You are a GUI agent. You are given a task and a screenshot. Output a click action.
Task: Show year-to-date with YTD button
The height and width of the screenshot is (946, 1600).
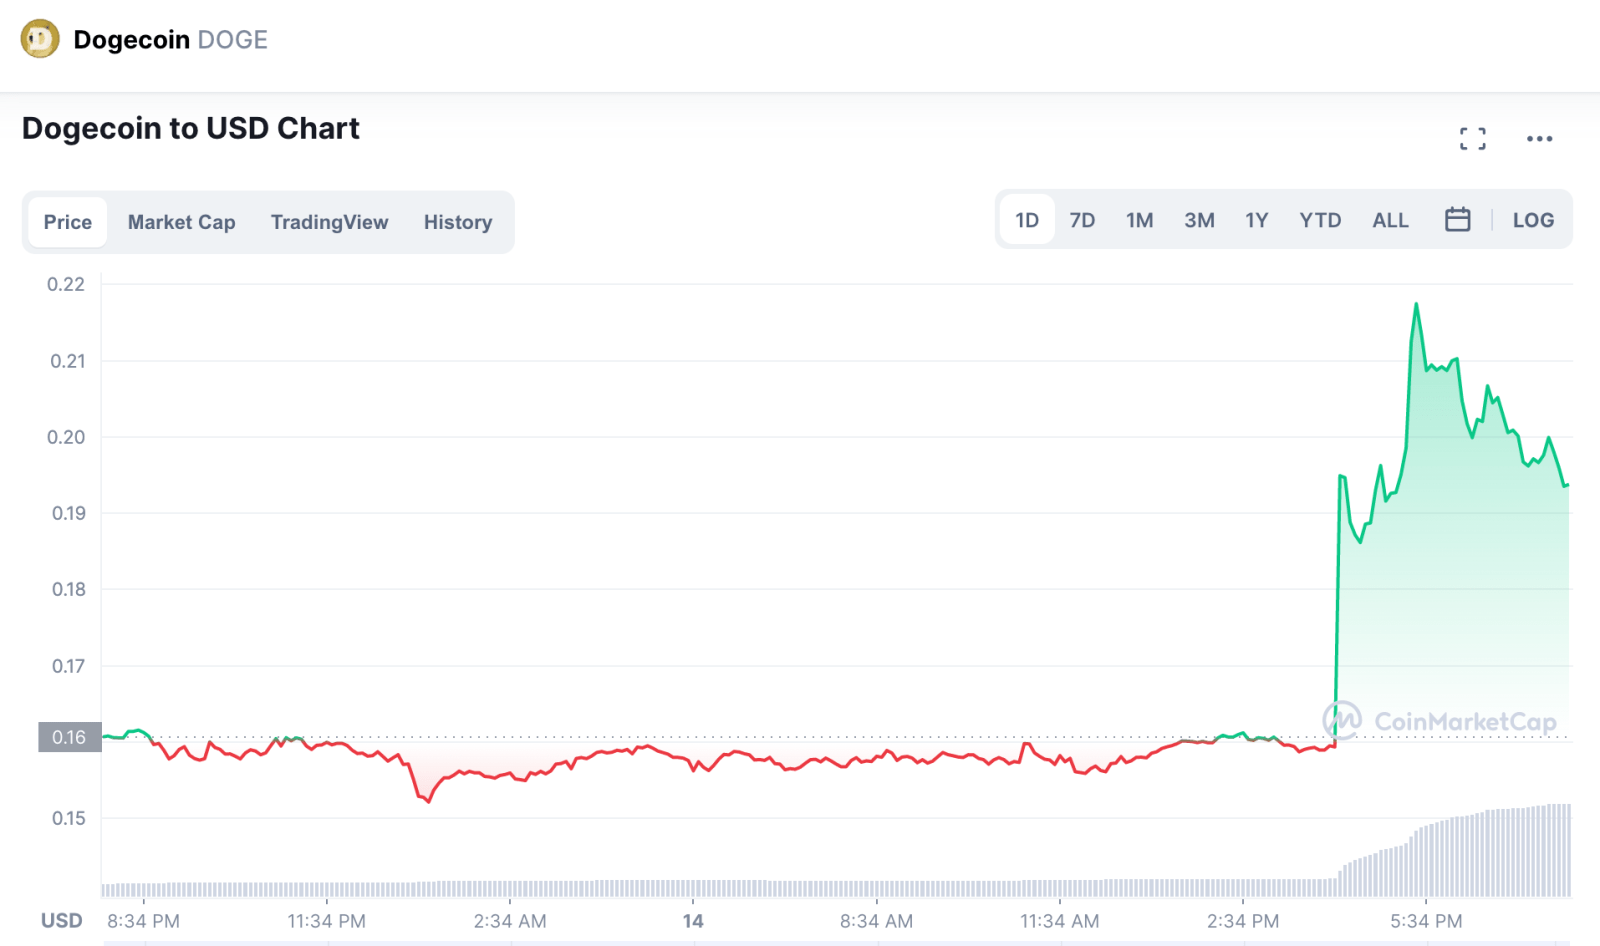click(x=1320, y=220)
